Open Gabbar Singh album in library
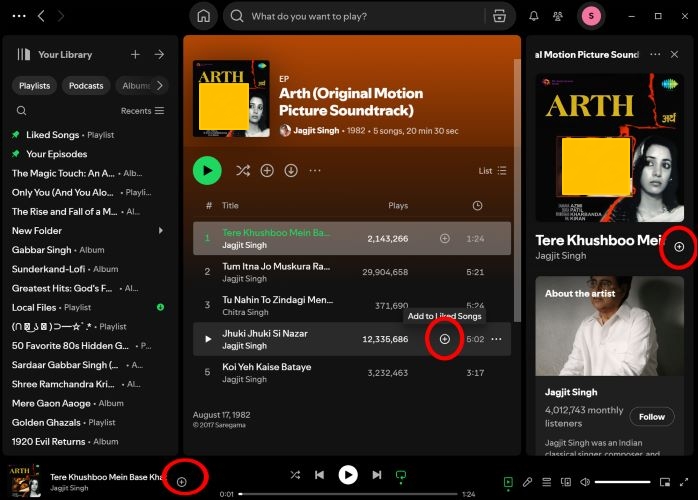 point(89,250)
